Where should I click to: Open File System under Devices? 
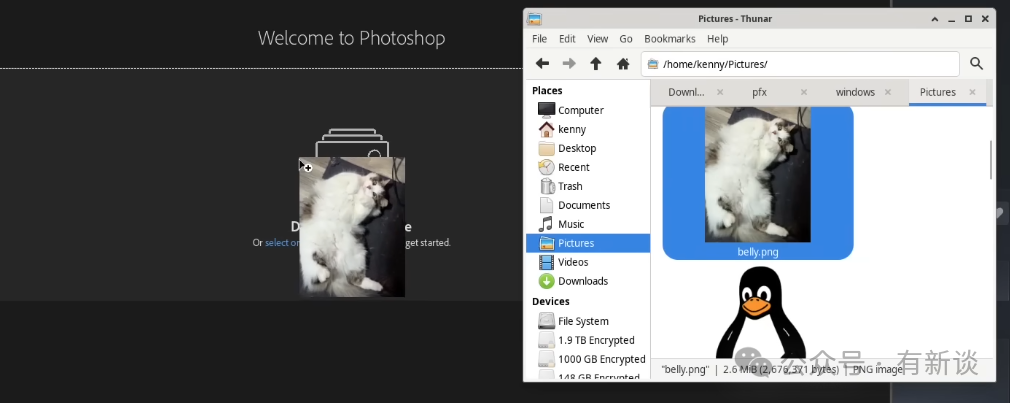click(582, 321)
